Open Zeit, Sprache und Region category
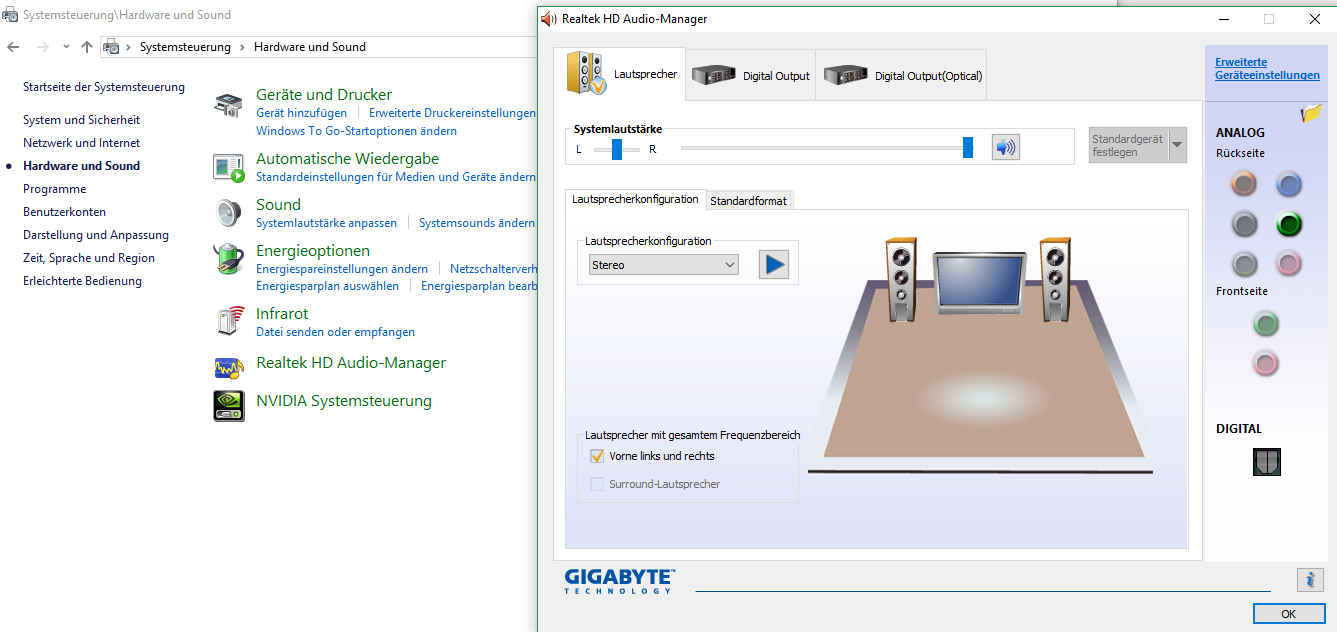This screenshot has height=632, width=1337. [x=89, y=258]
